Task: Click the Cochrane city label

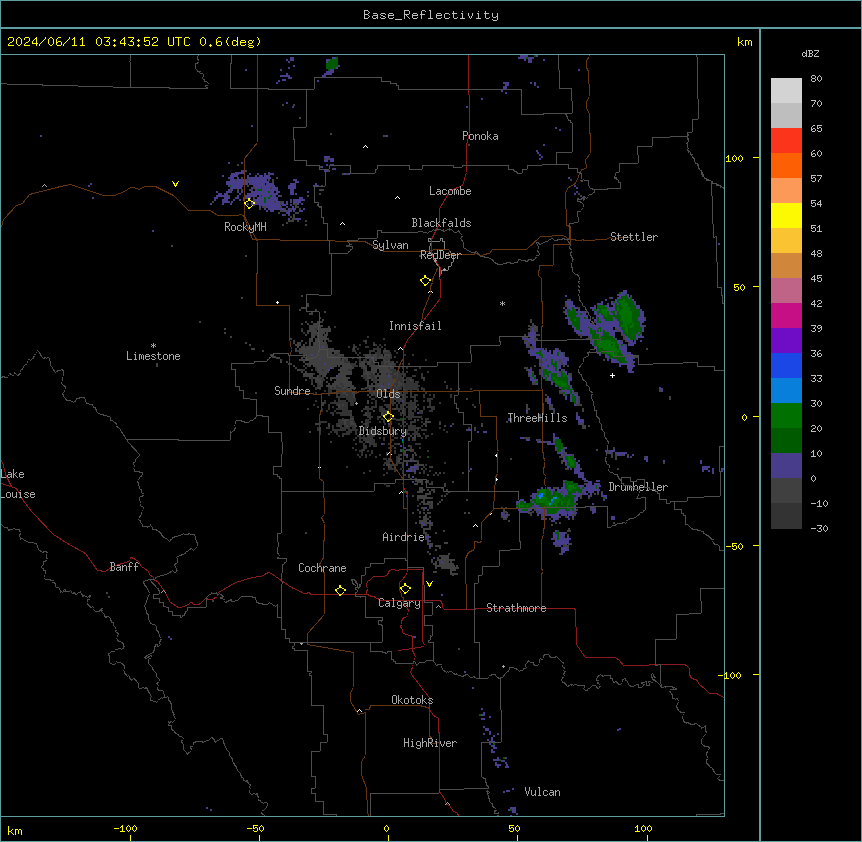Action: point(322,568)
